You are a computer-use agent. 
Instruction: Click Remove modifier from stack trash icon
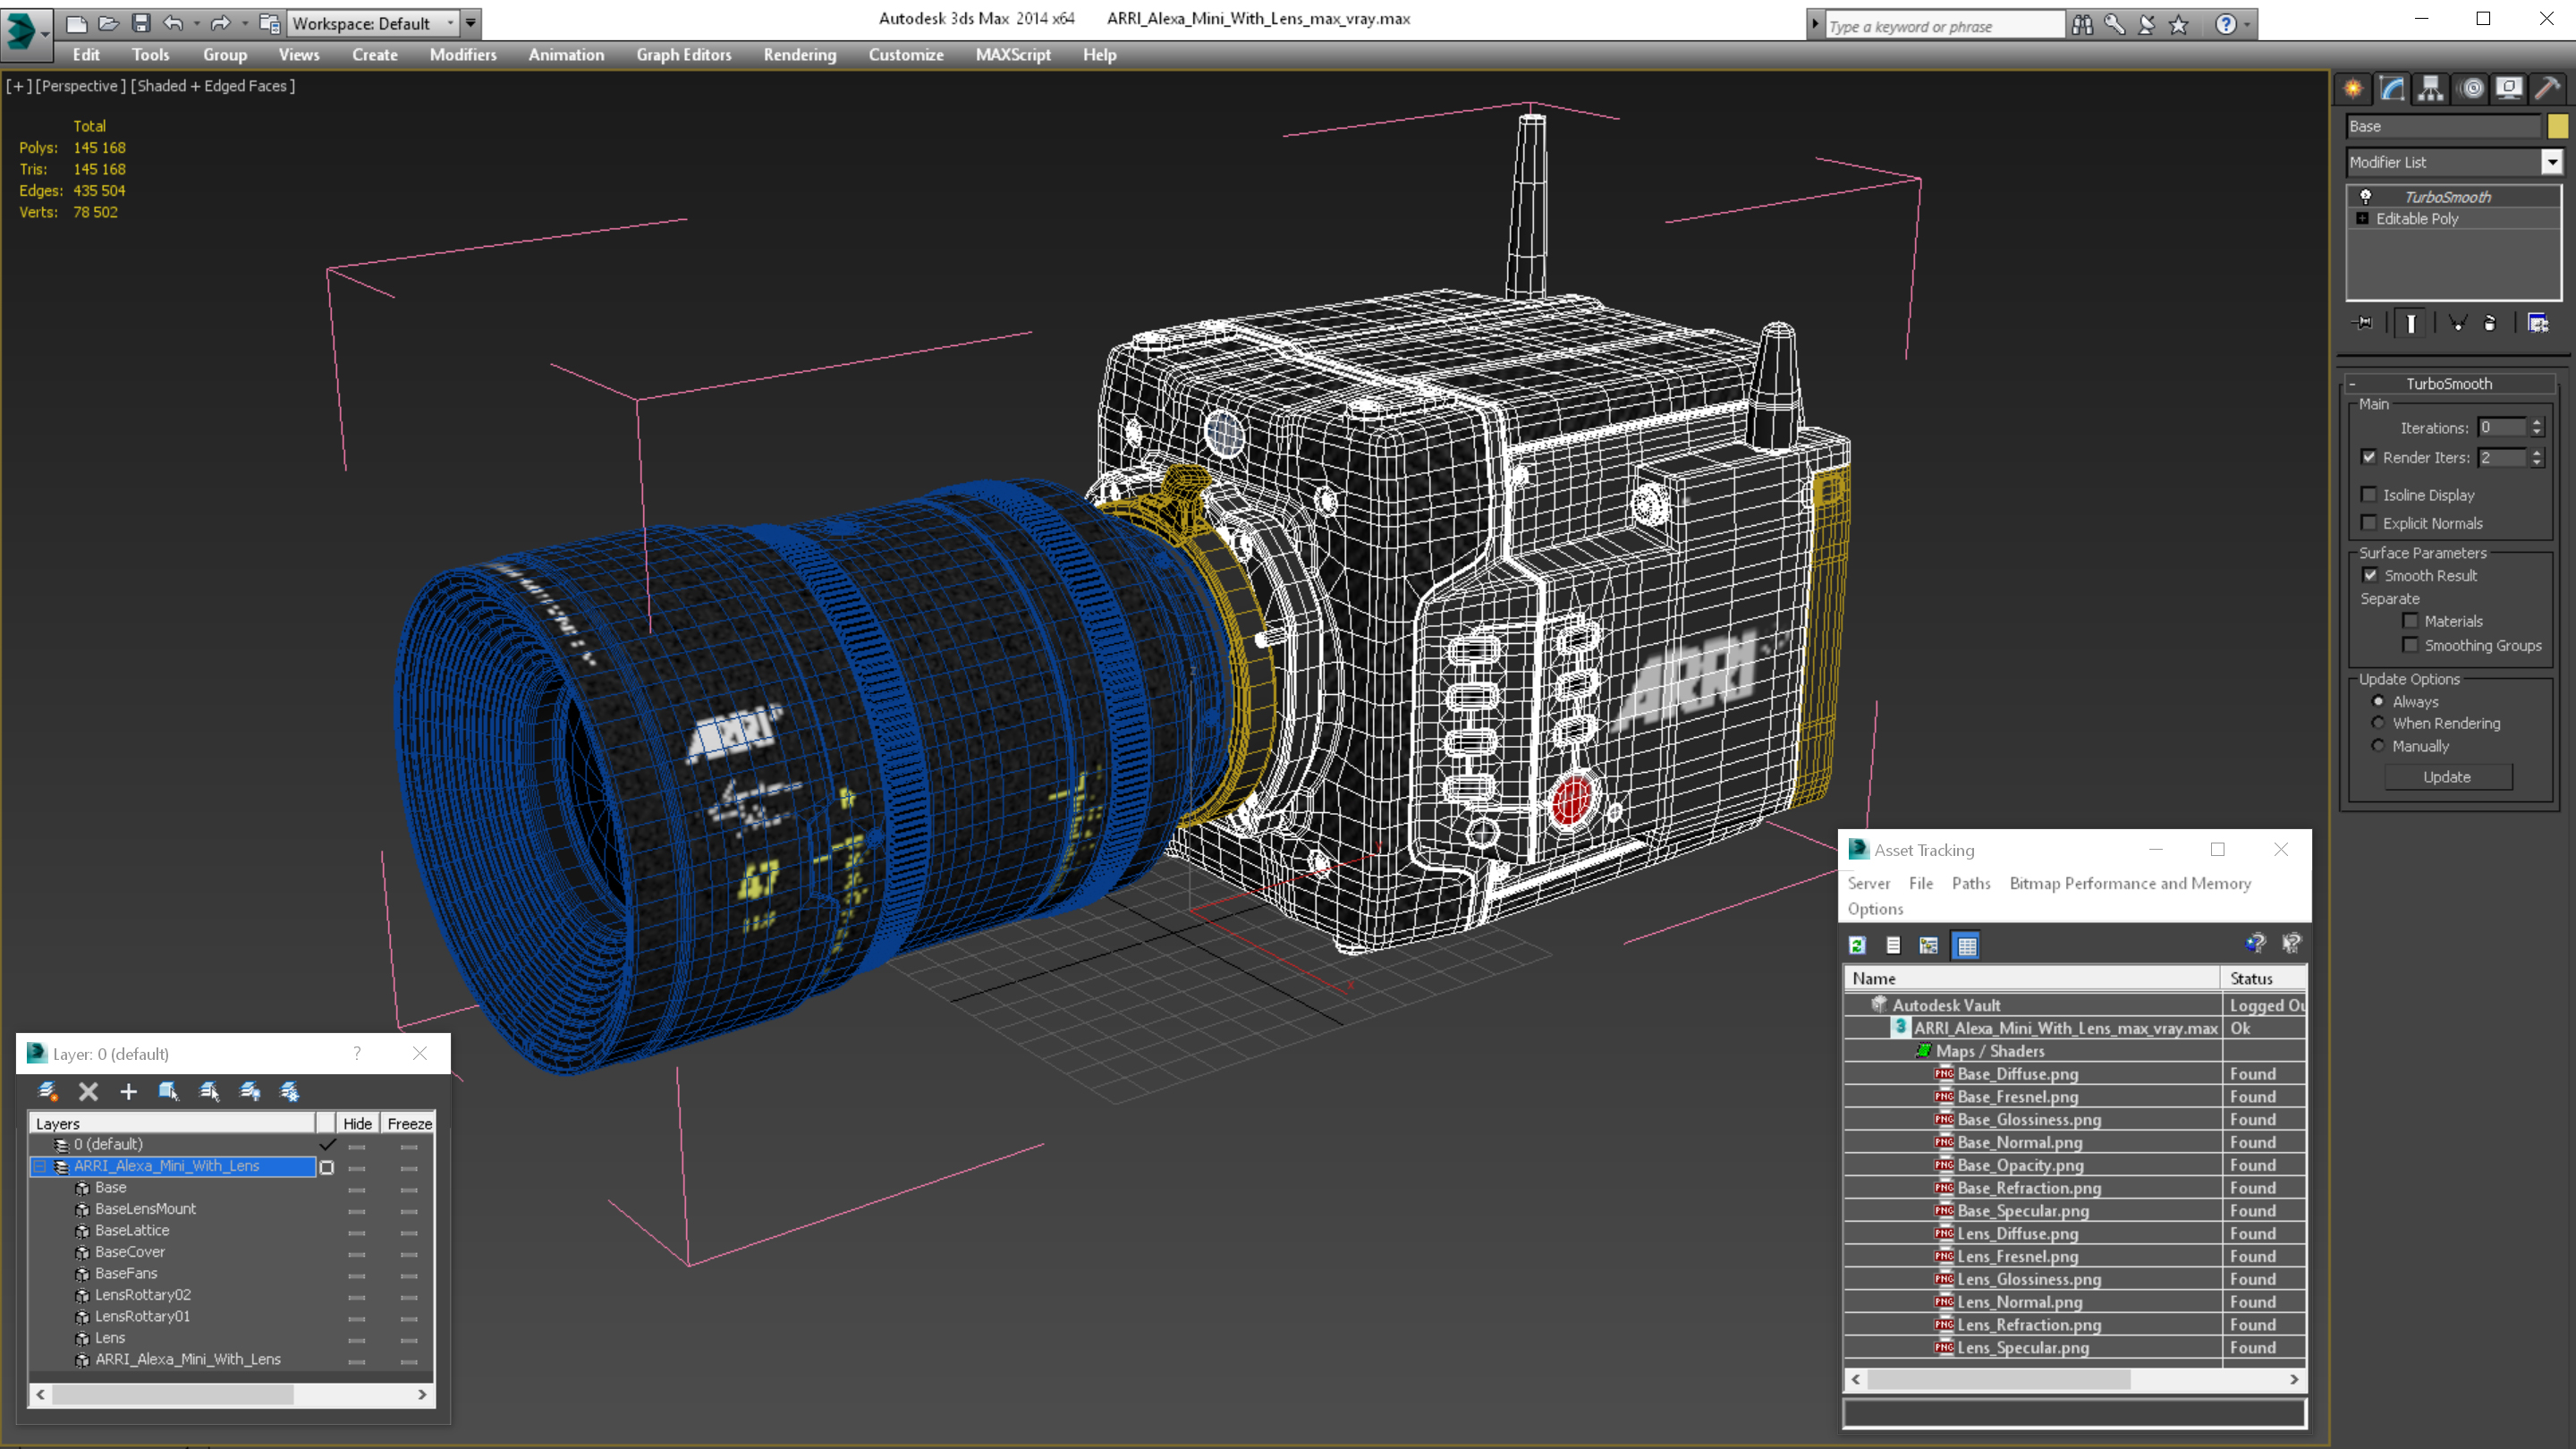[x=2490, y=323]
